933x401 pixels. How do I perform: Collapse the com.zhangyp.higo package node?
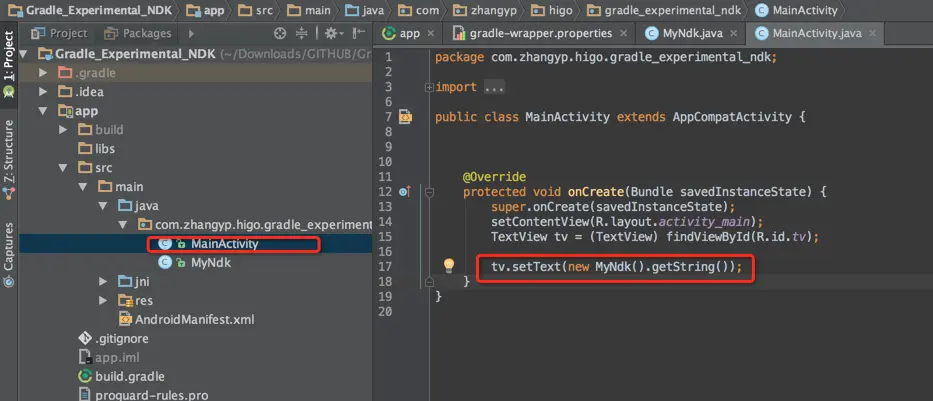point(122,225)
